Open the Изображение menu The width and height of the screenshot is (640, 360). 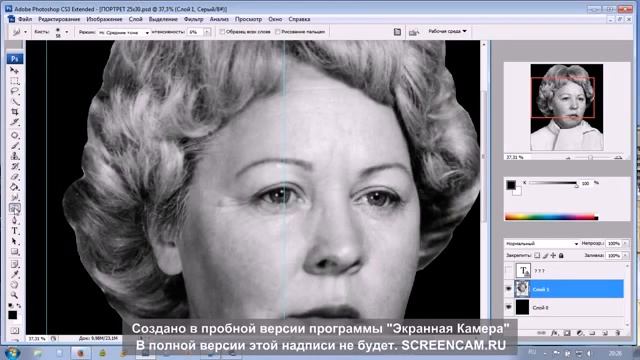tap(104, 19)
